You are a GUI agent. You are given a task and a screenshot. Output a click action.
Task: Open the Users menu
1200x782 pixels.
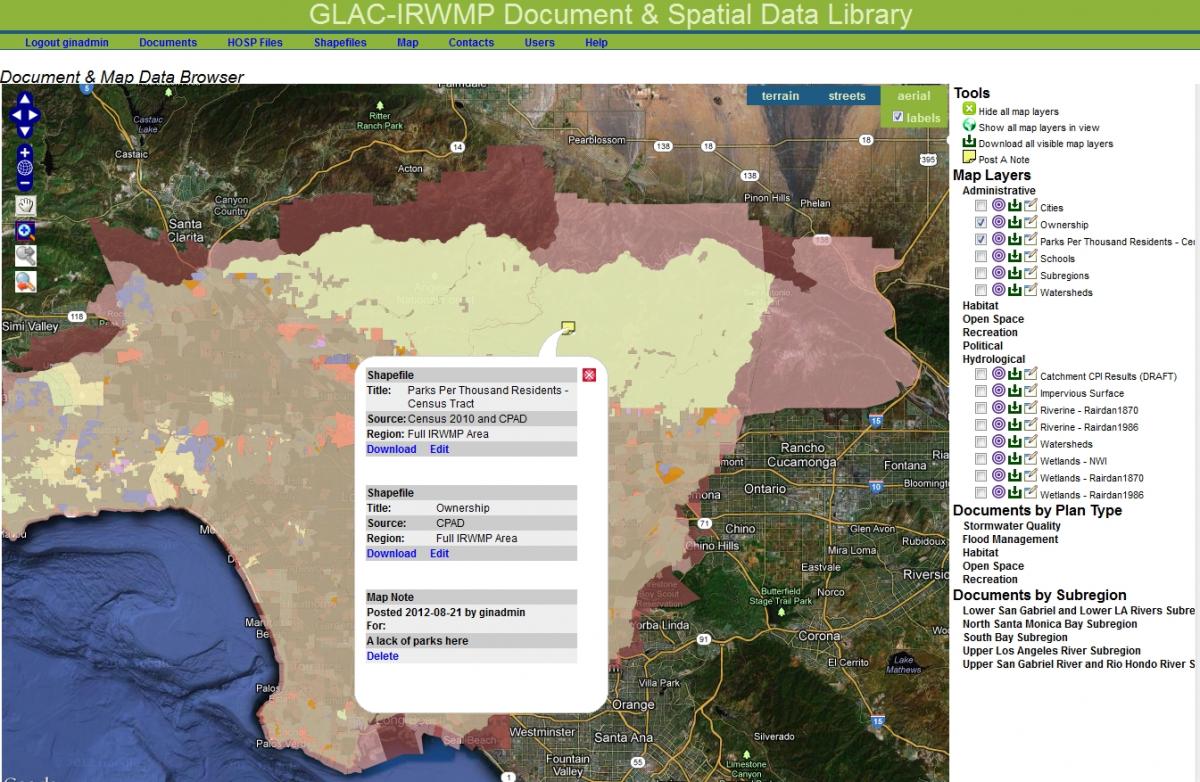(x=539, y=43)
